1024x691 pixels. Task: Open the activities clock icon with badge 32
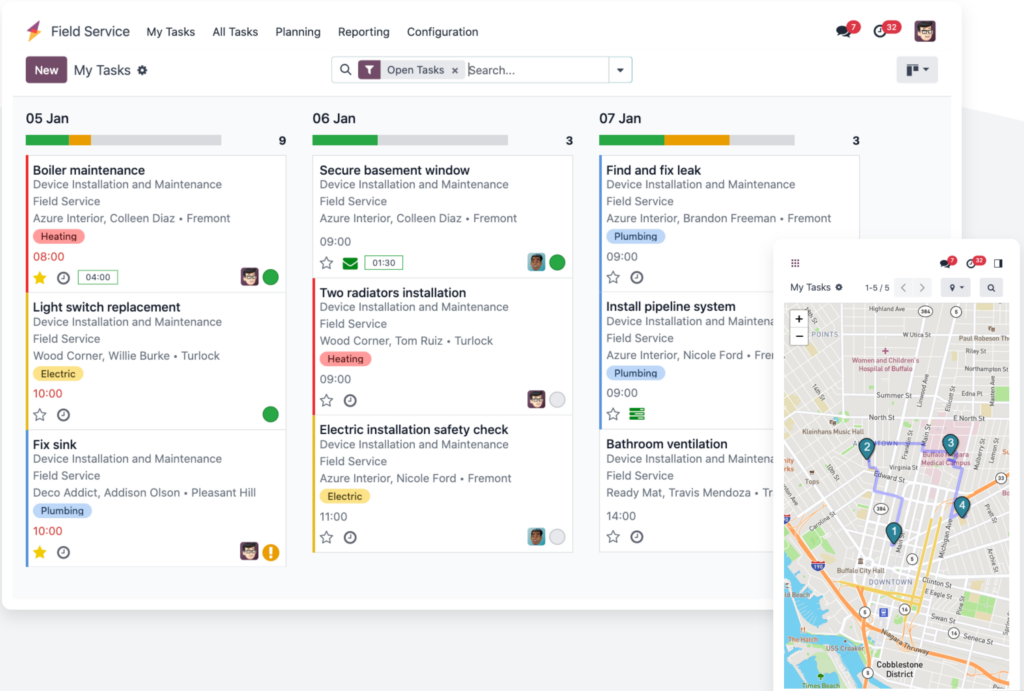(x=881, y=31)
